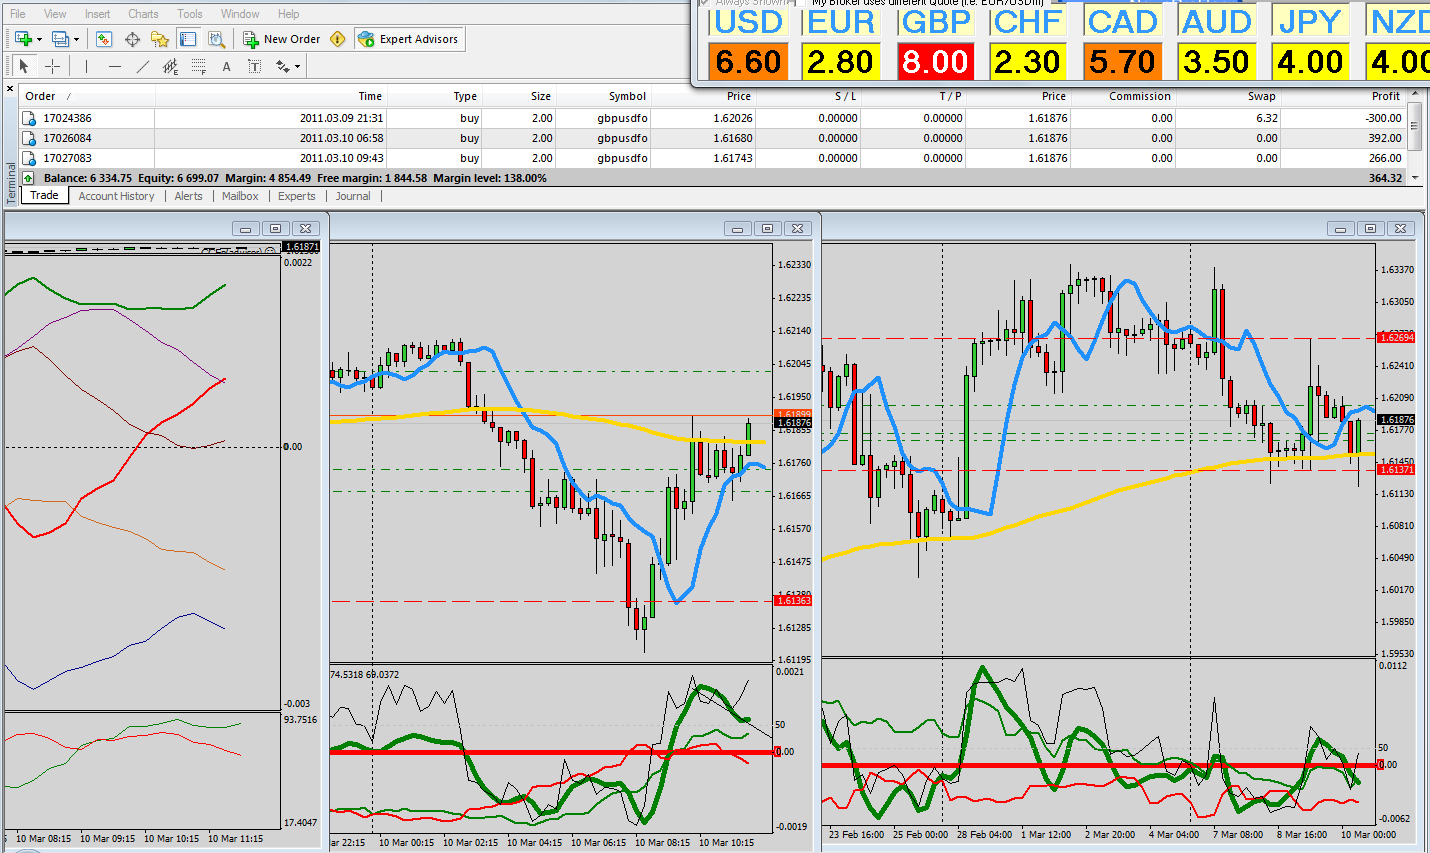The width and height of the screenshot is (1430, 853).
Task: Click the New Order button
Action: (282, 39)
